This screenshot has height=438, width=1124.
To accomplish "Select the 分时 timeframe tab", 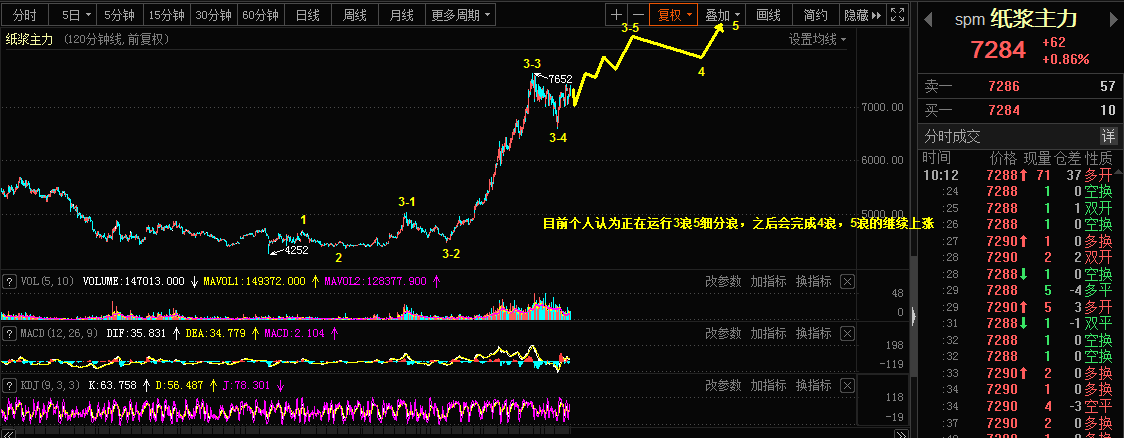I will click(24, 14).
